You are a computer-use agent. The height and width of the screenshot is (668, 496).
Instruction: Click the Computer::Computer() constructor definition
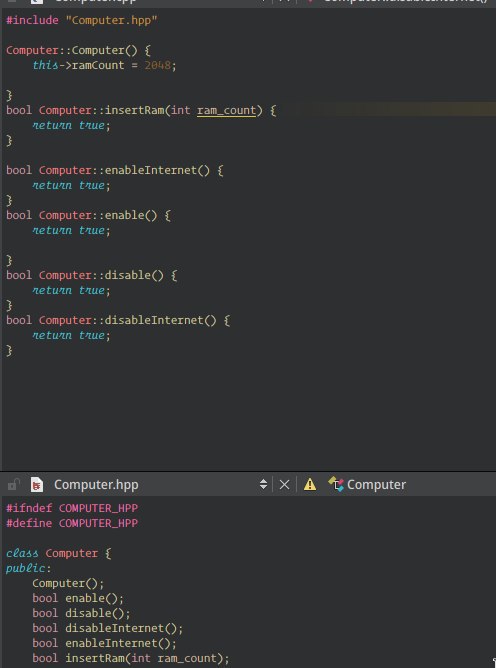point(78,50)
